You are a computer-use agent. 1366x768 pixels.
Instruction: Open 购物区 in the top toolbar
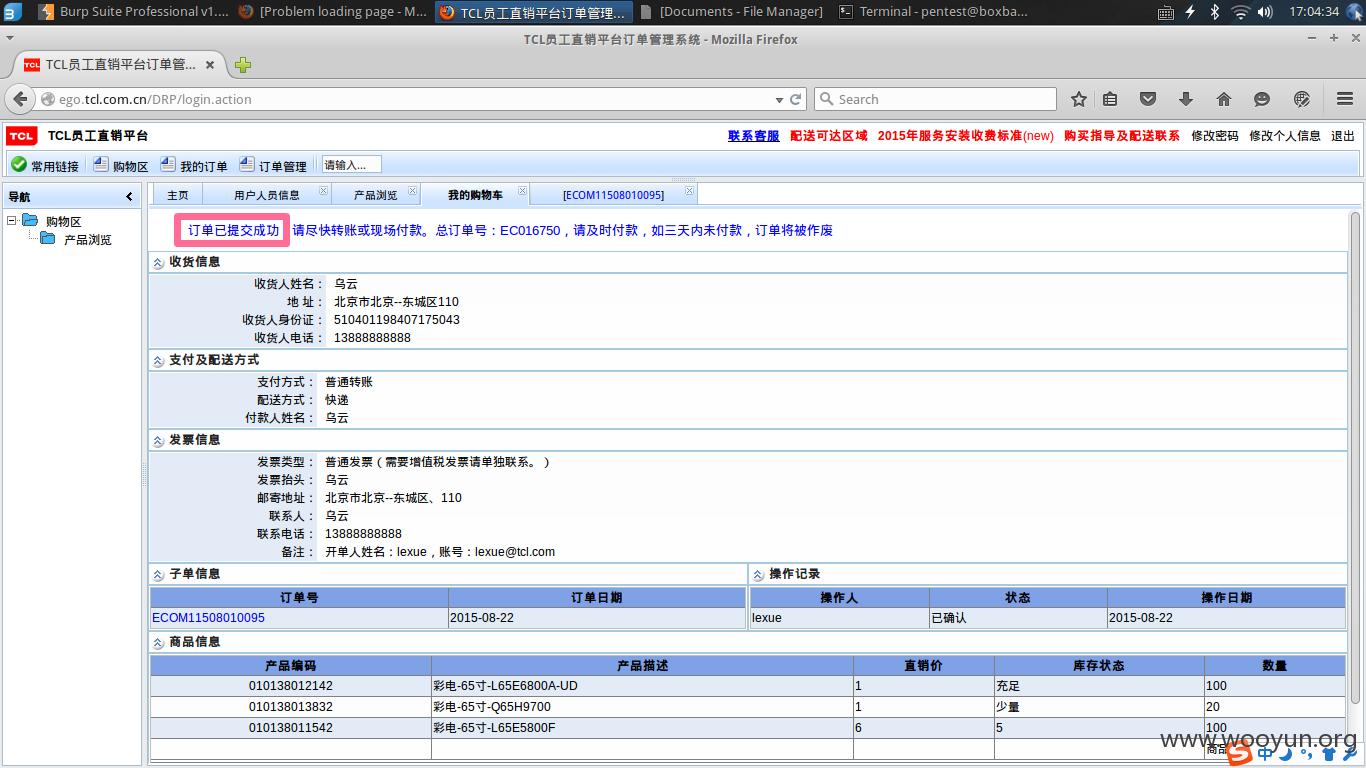(121, 165)
